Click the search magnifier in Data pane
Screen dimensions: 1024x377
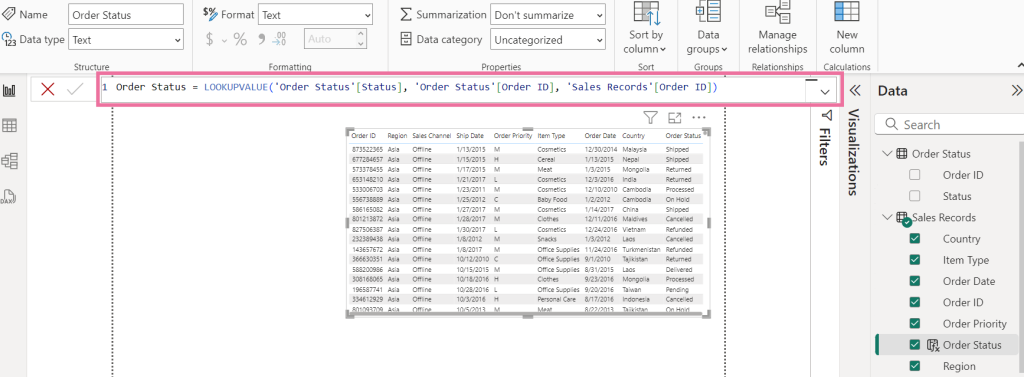(890, 125)
